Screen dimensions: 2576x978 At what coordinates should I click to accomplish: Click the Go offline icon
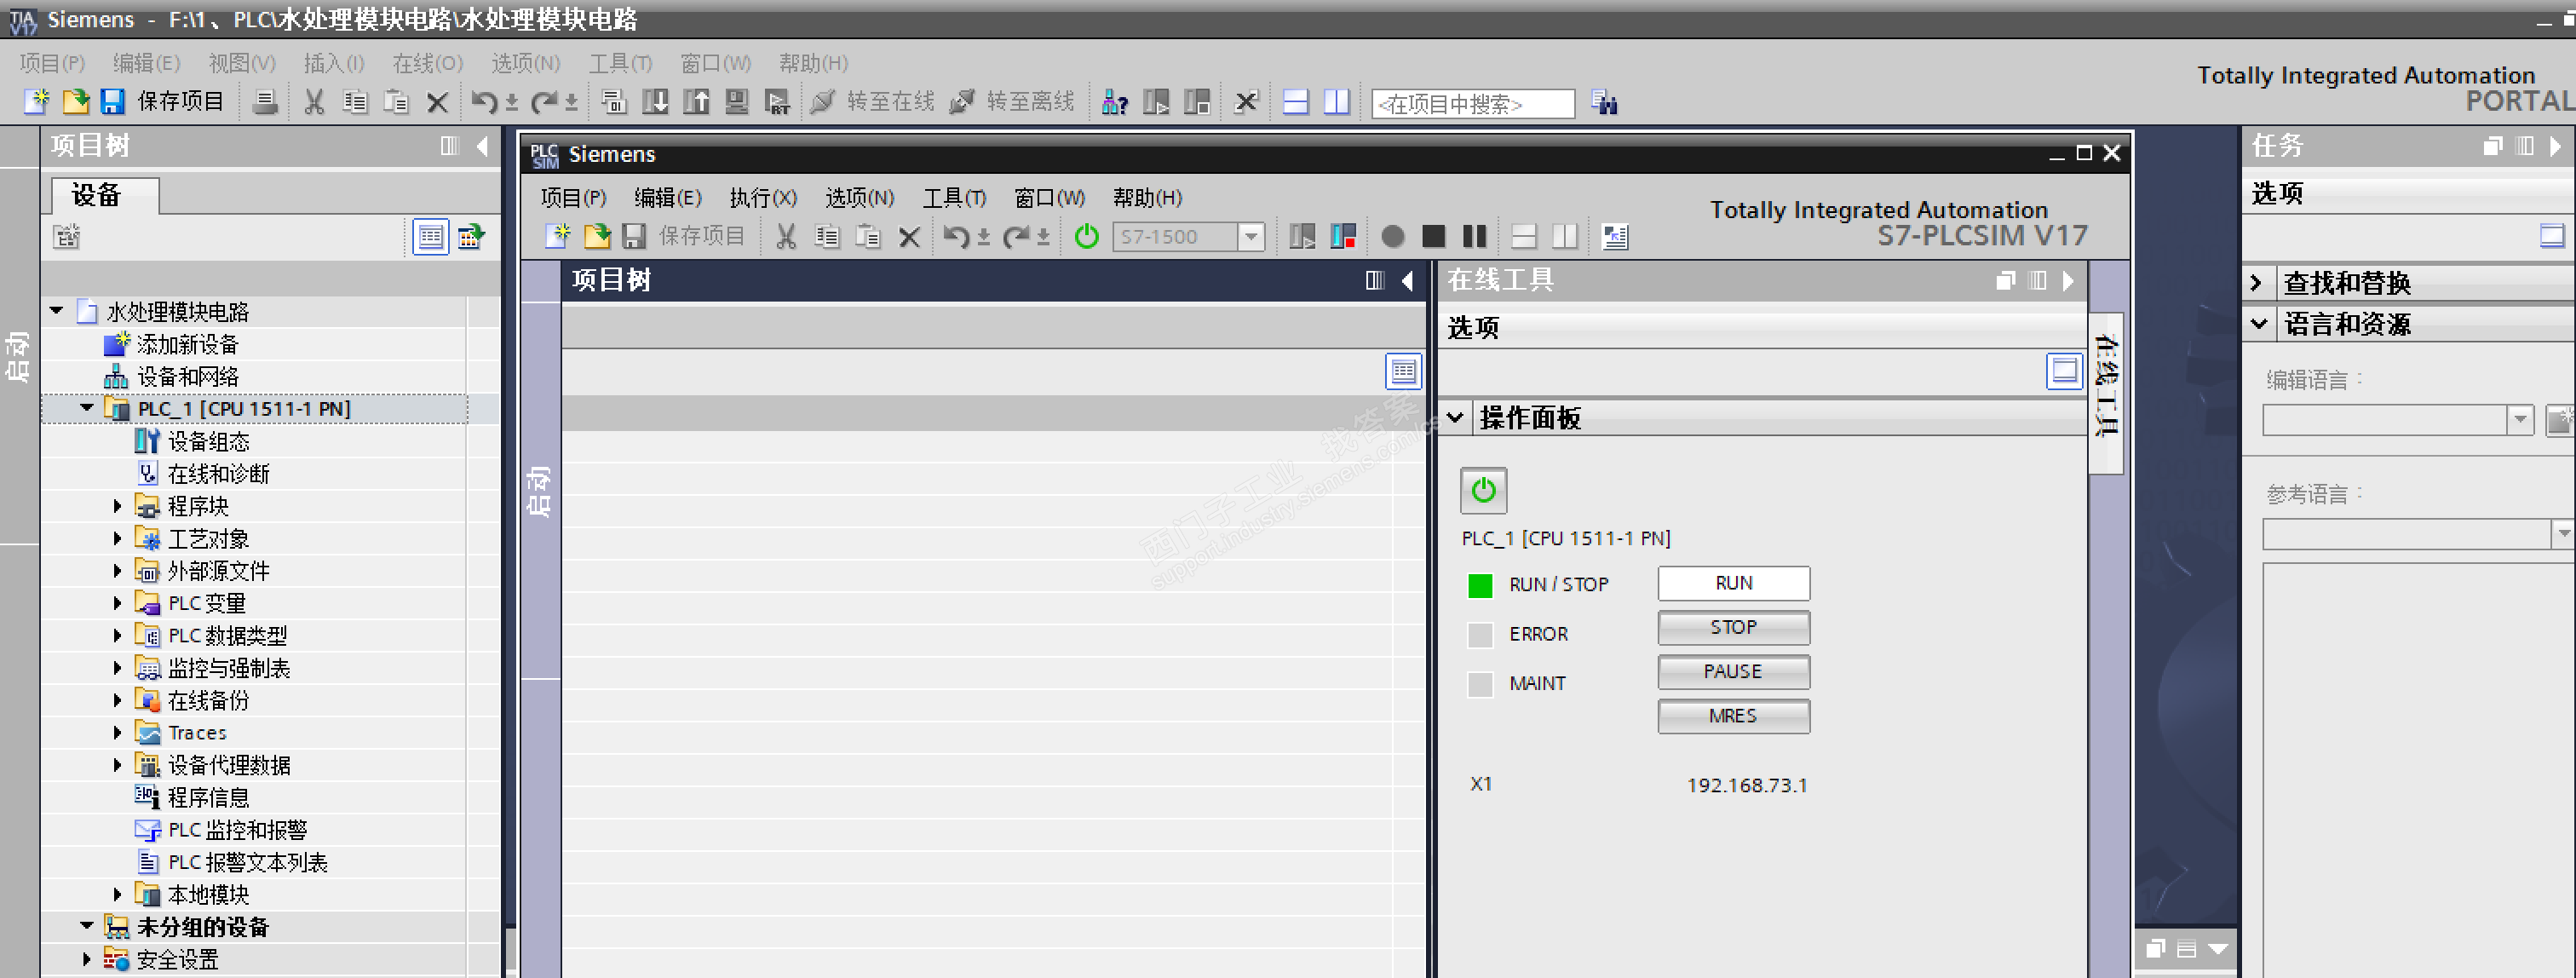click(x=962, y=101)
